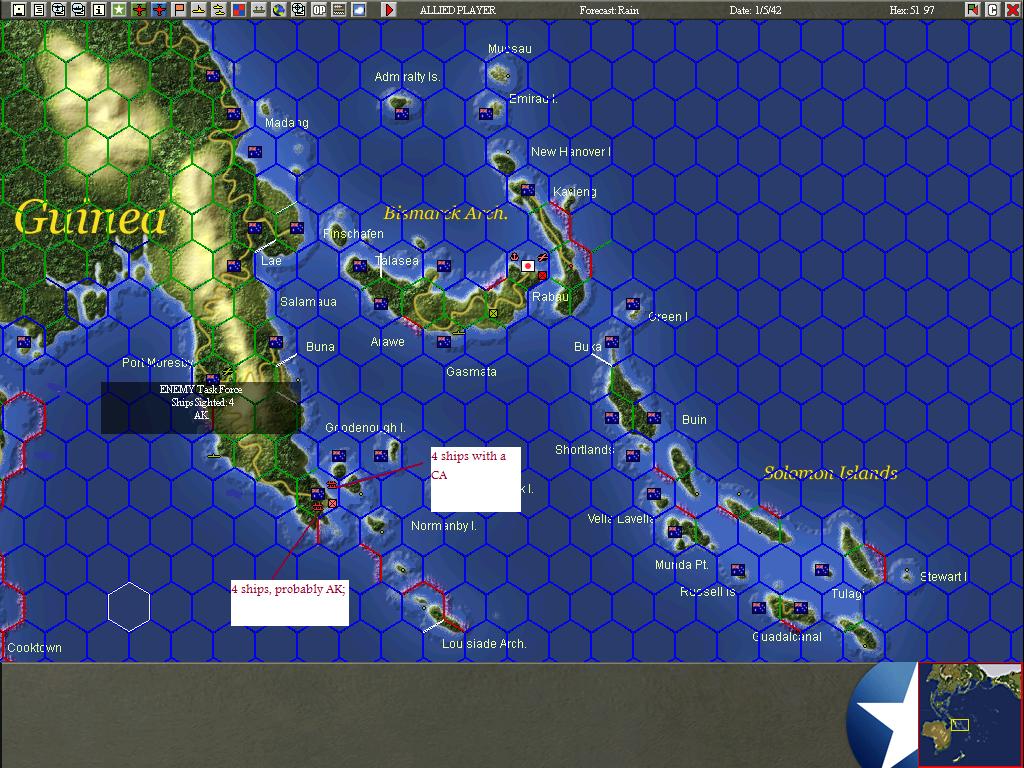Click the aircraft icon above Rabaul
The image size is (1024, 768).
[542, 257]
